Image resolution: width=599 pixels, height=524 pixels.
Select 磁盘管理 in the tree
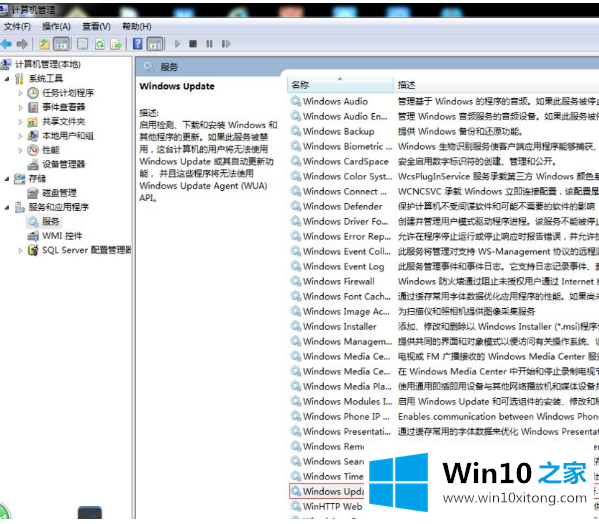point(59,193)
